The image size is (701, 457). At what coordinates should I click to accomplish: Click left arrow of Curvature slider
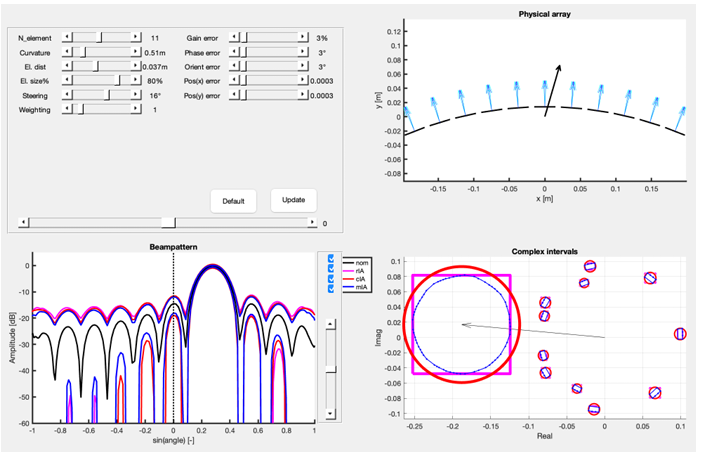[67, 52]
